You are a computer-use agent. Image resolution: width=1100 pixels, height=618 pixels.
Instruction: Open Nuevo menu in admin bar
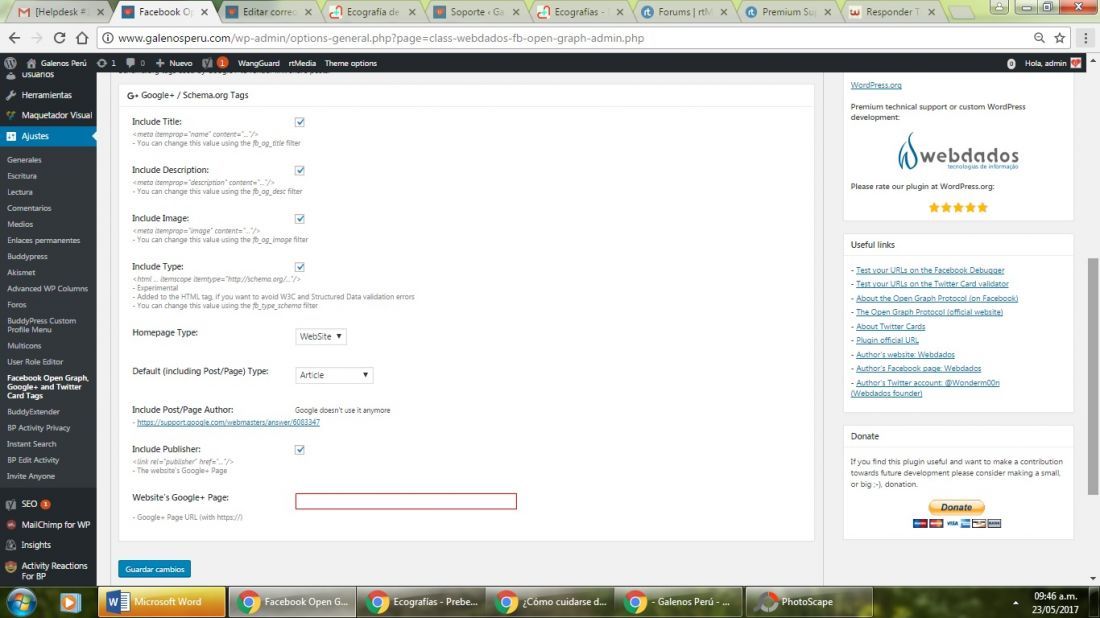174,63
